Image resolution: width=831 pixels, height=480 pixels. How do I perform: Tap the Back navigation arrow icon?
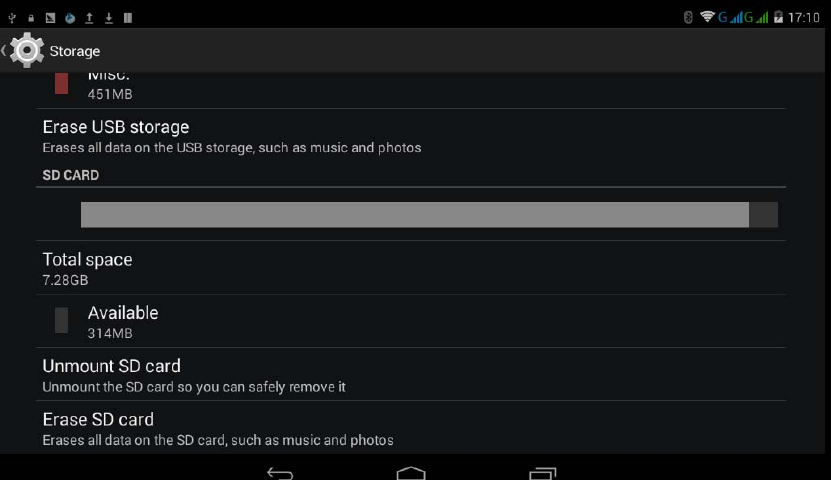click(280, 473)
